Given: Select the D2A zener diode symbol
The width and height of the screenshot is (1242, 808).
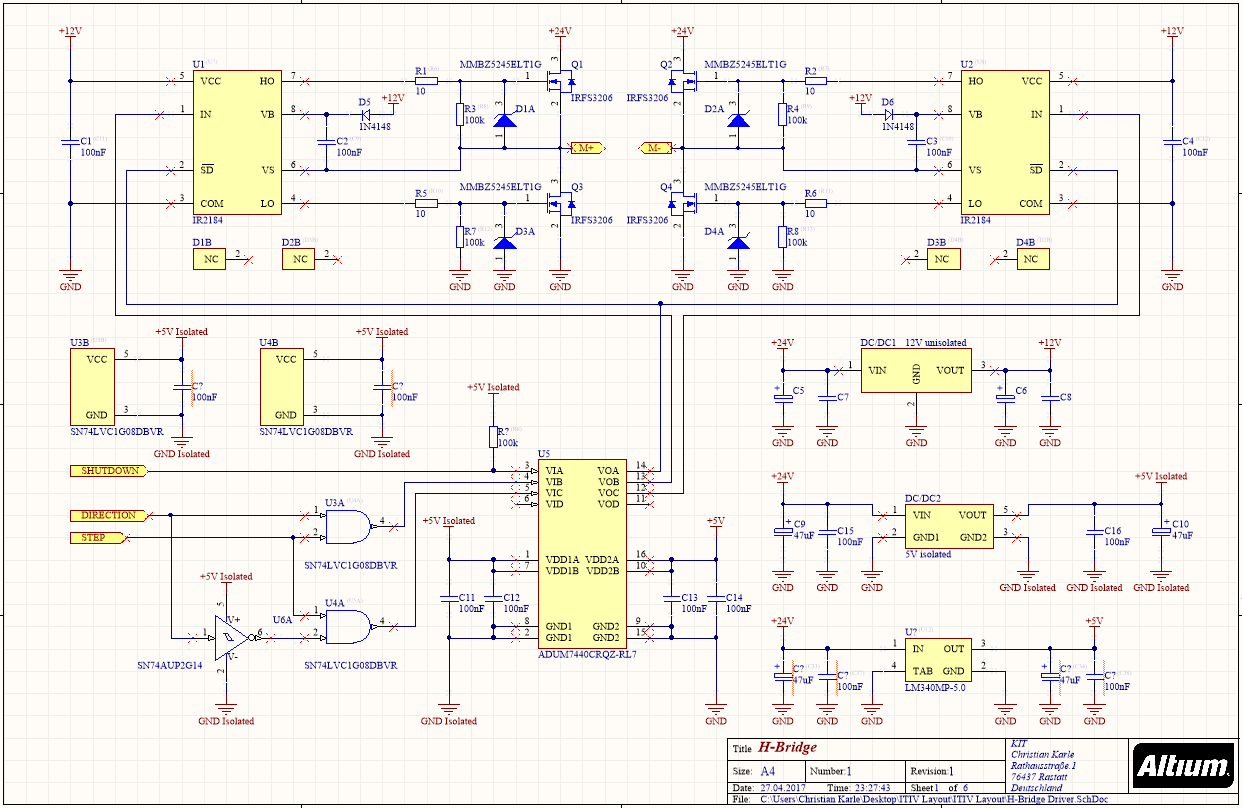Looking at the screenshot, I should 737,121.
